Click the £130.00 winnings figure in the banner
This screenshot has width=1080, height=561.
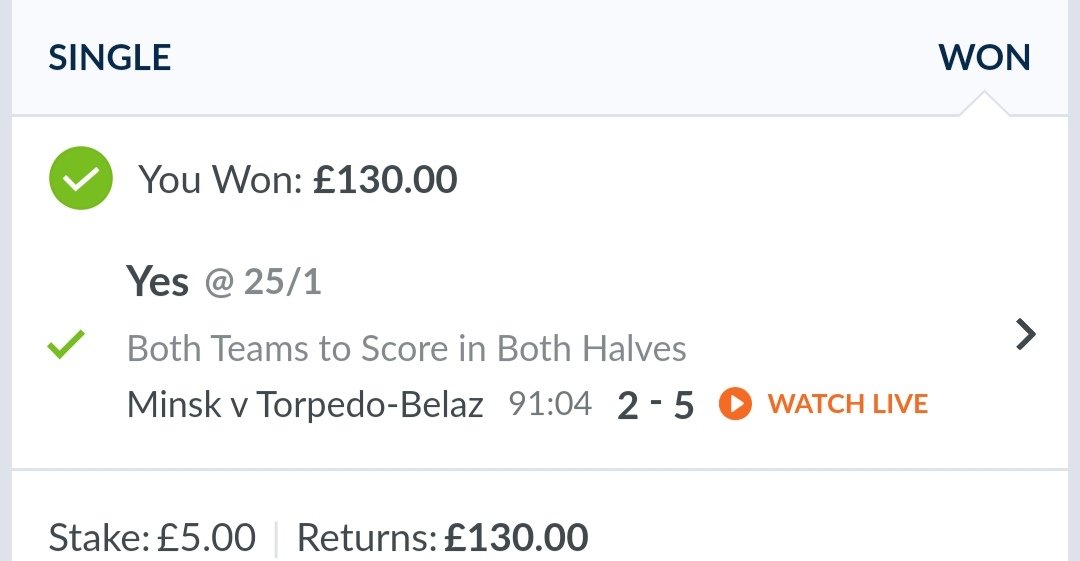click(385, 180)
